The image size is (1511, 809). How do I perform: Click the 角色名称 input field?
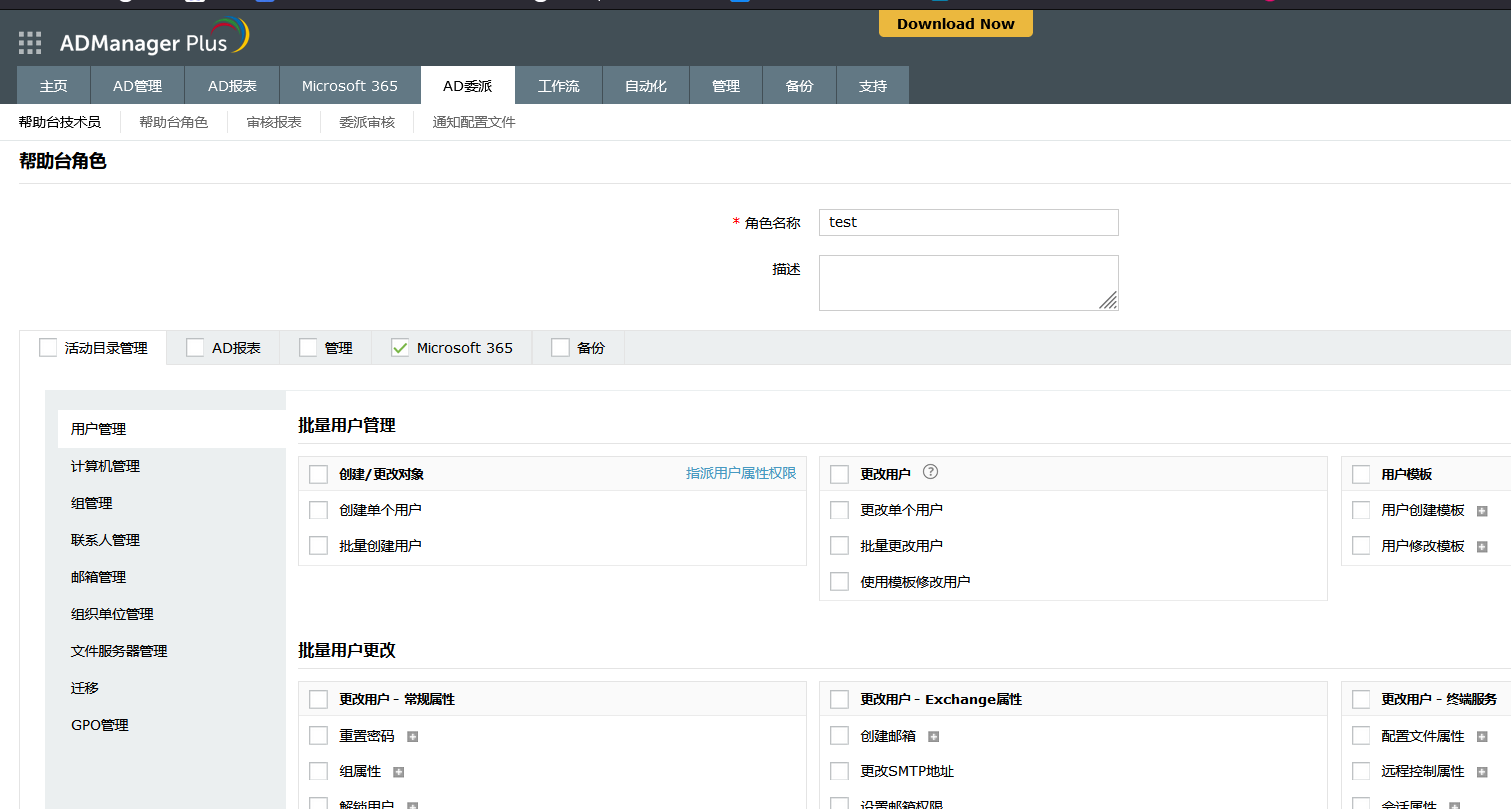tap(968, 222)
